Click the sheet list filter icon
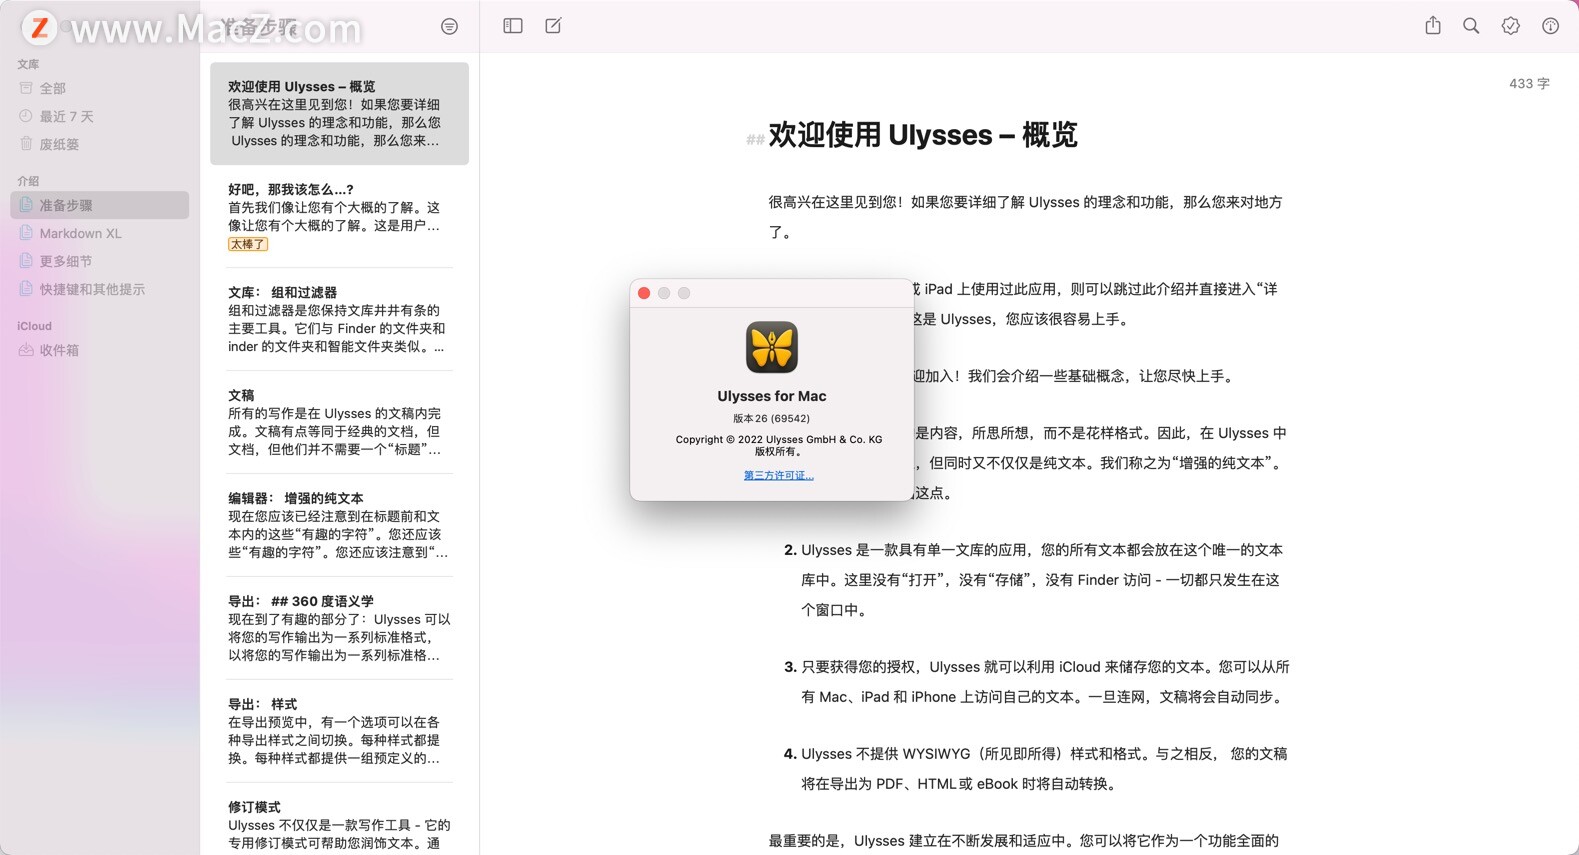 click(x=449, y=26)
